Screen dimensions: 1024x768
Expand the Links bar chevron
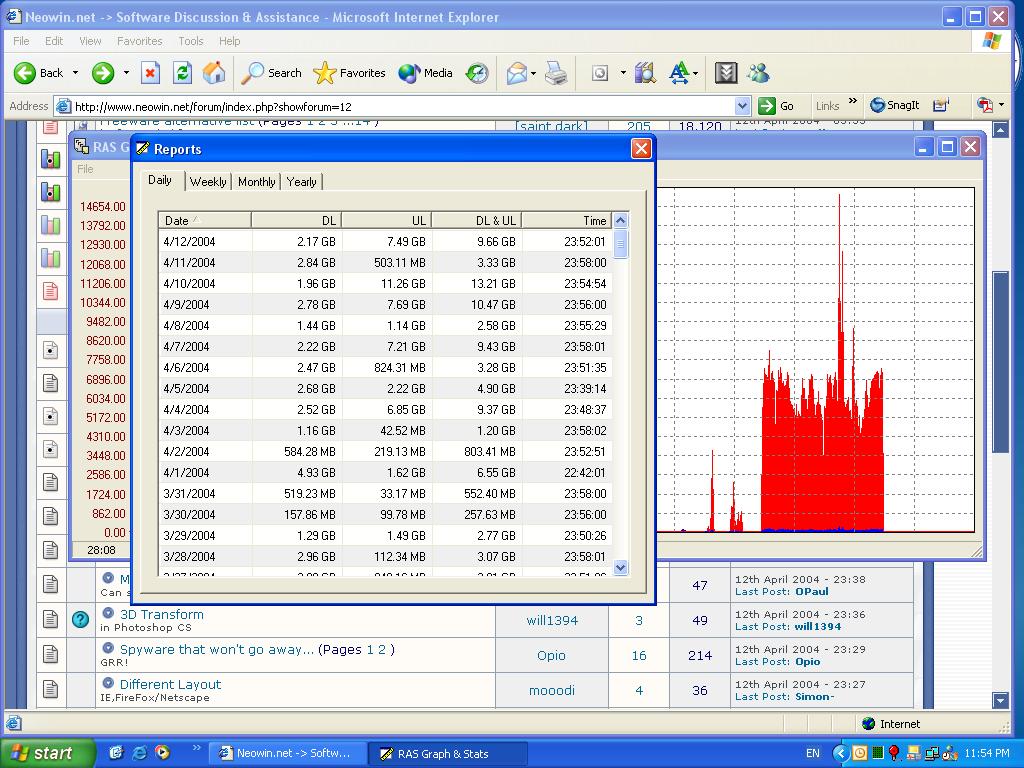[x=853, y=102]
